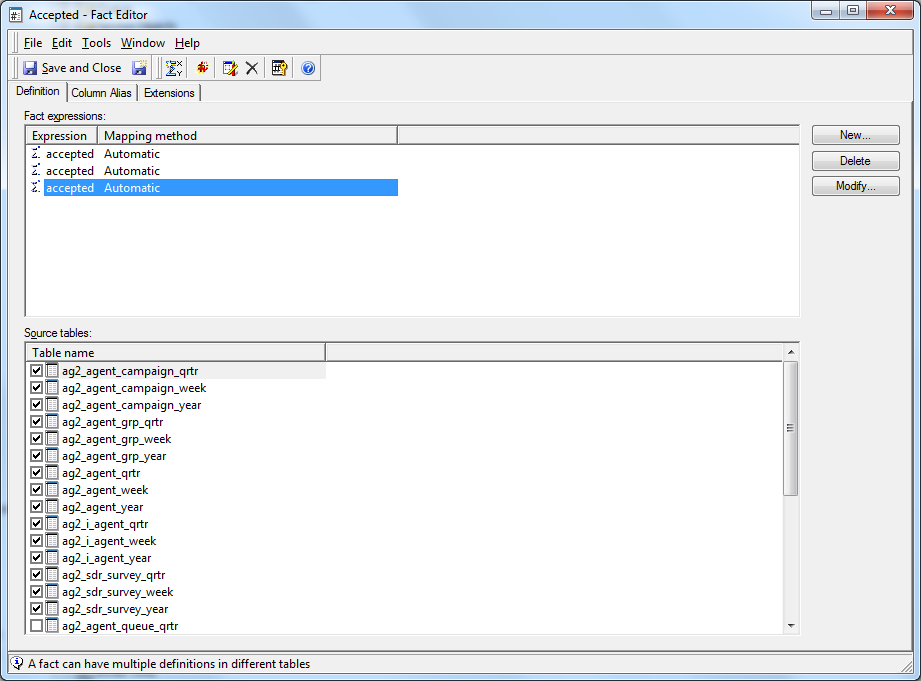
Task: Click the New... button
Action: [x=855, y=135]
